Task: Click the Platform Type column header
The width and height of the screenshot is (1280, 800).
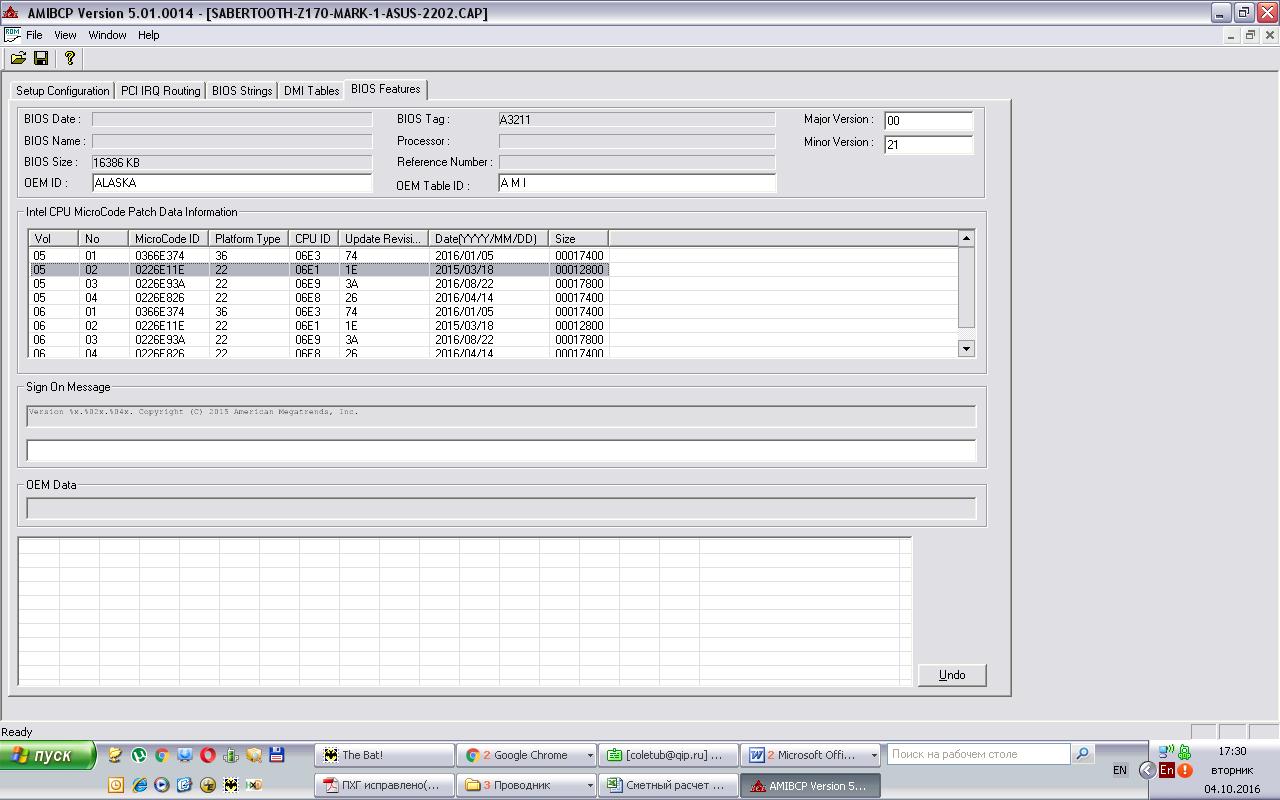Action: (248, 239)
